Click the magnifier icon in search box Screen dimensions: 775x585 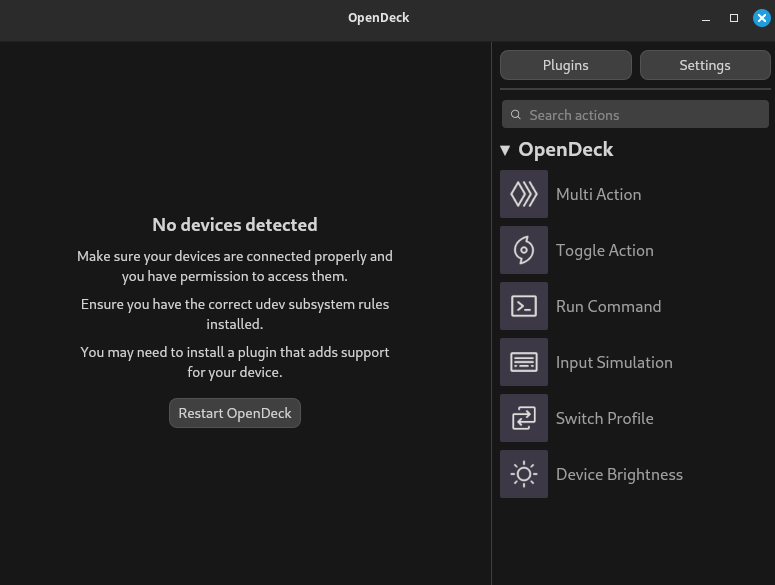click(516, 115)
